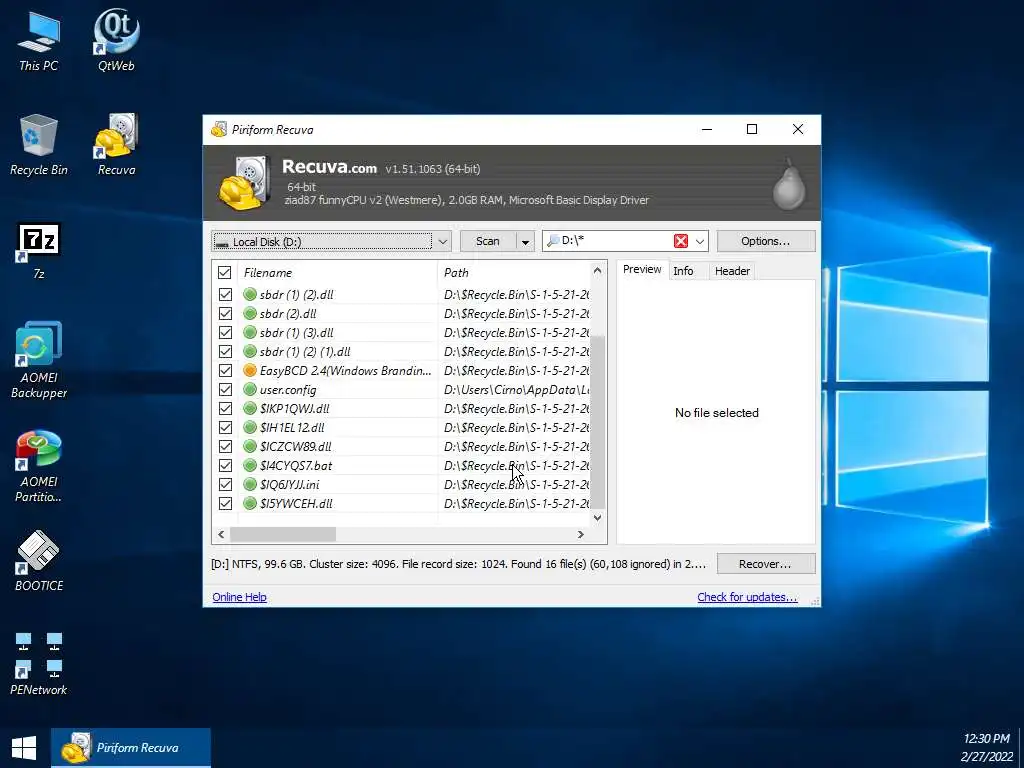Click the Recuva hard-hat logo in header
This screenshot has height=768, width=1024.
[244, 183]
